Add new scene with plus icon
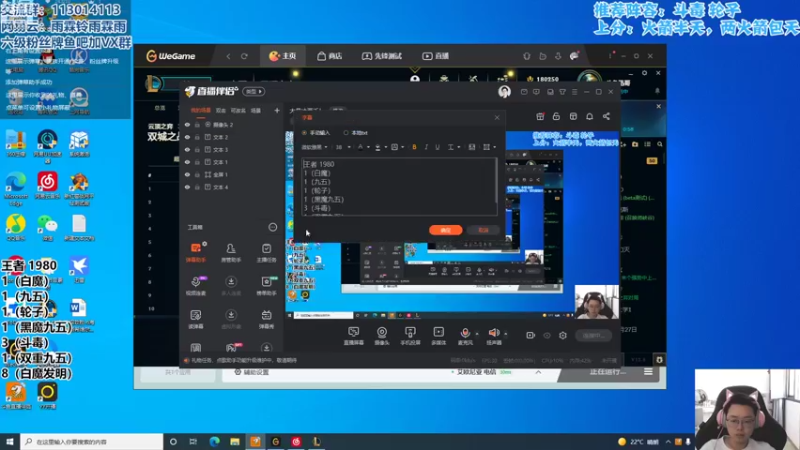Image resolution: width=800 pixels, height=450 pixels. (277, 110)
